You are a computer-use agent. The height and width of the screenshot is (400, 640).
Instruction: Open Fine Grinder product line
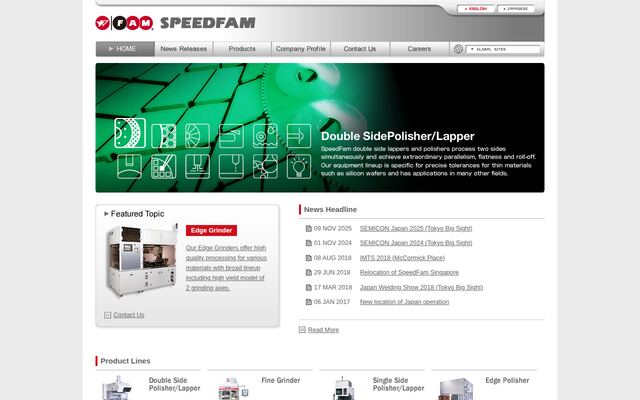pos(281,380)
